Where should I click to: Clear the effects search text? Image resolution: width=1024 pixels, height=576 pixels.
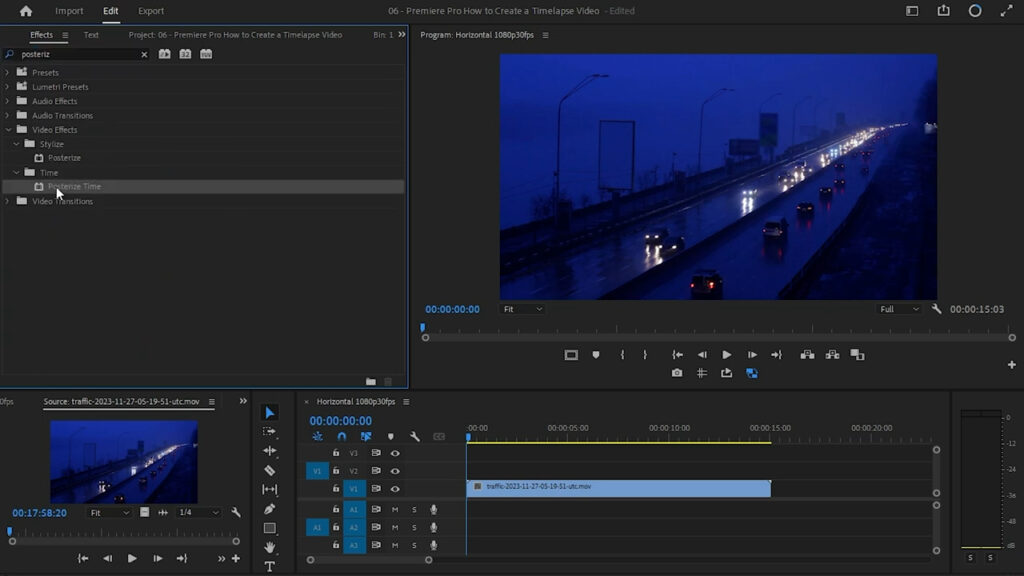click(x=144, y=54)
